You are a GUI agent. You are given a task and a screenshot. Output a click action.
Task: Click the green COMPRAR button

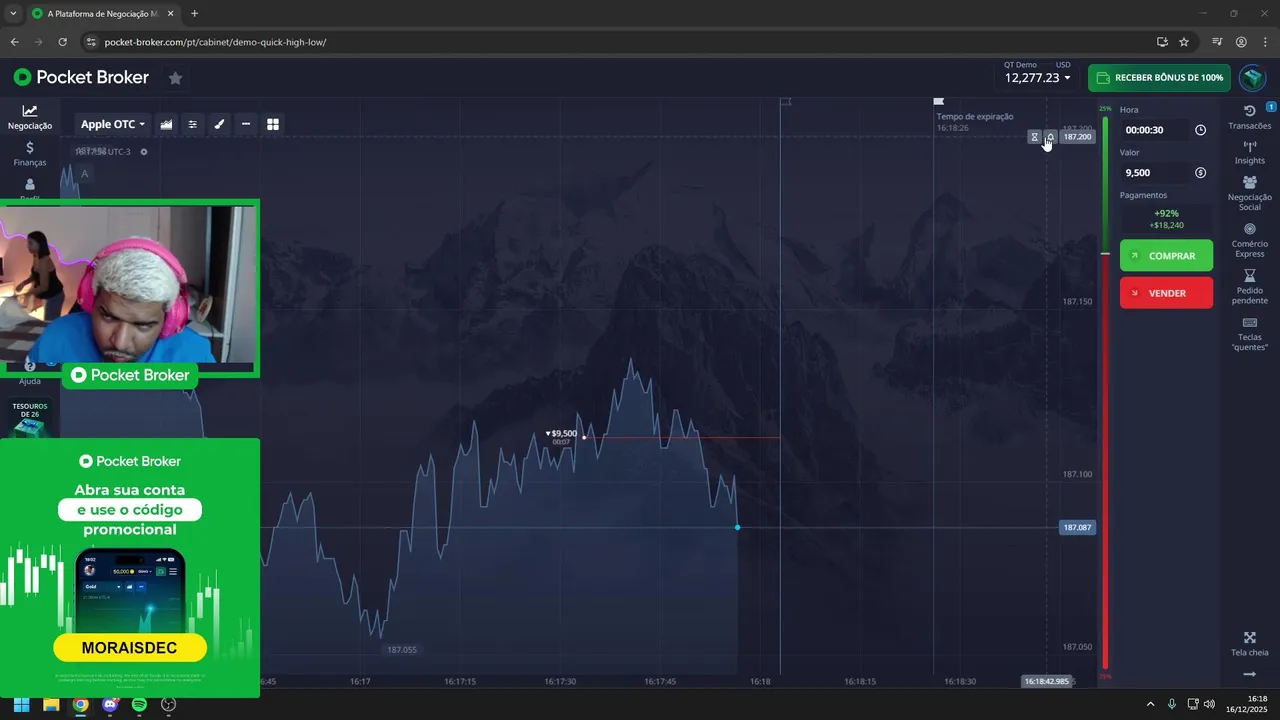pyautogui.click(x=1166, y=256)
